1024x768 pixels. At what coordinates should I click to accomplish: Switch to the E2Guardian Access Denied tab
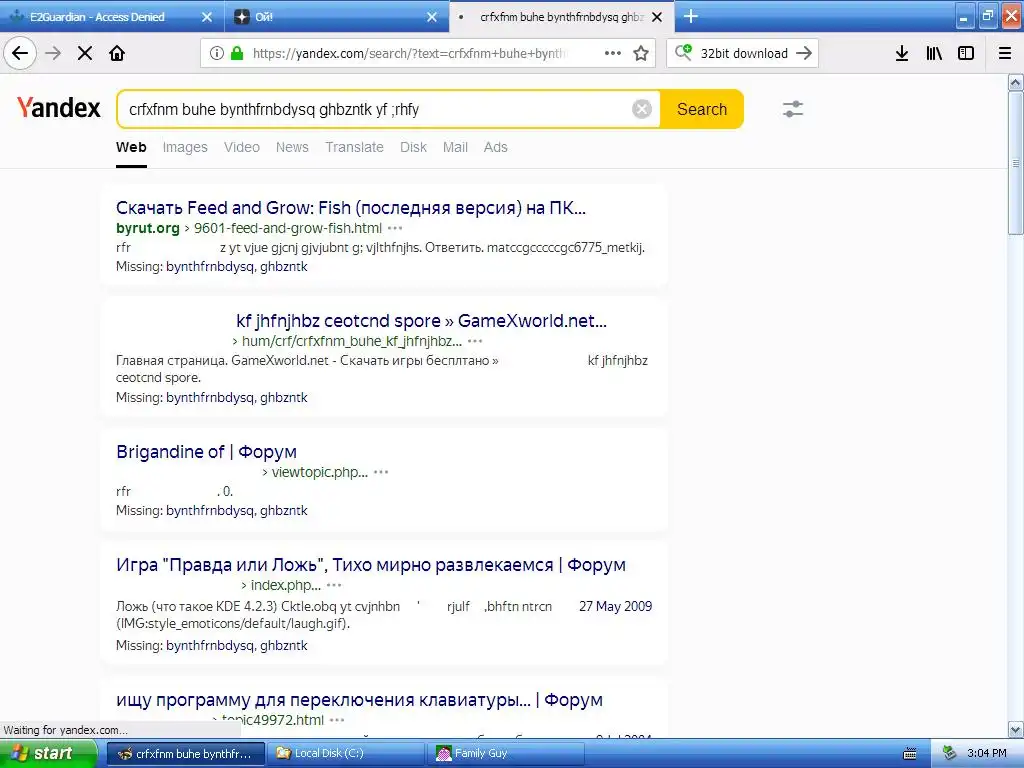(x=98, y=17)
